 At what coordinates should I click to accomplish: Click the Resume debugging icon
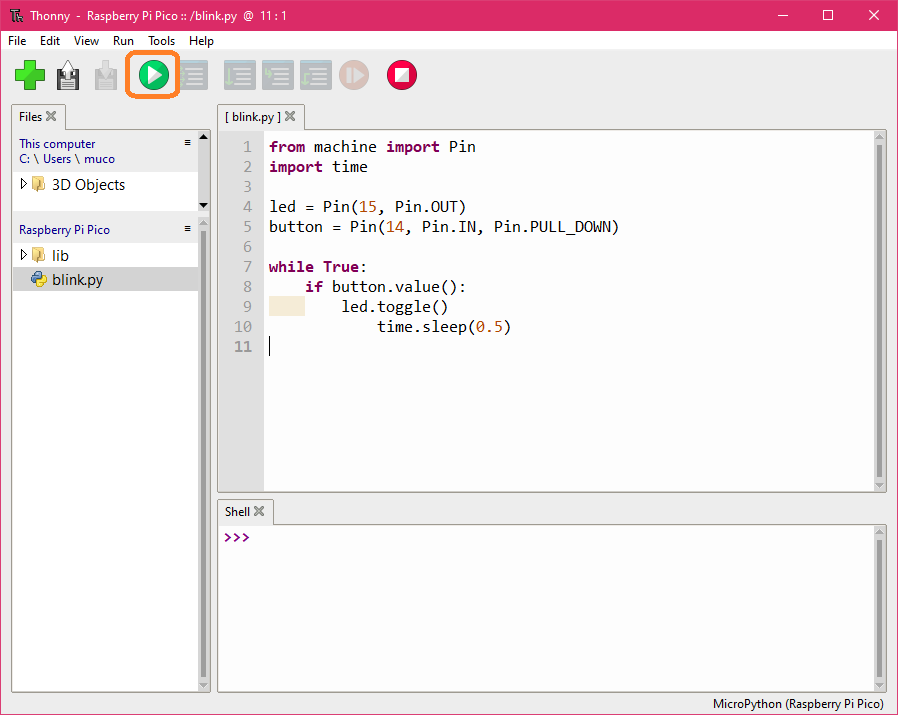tap(354, 75)
